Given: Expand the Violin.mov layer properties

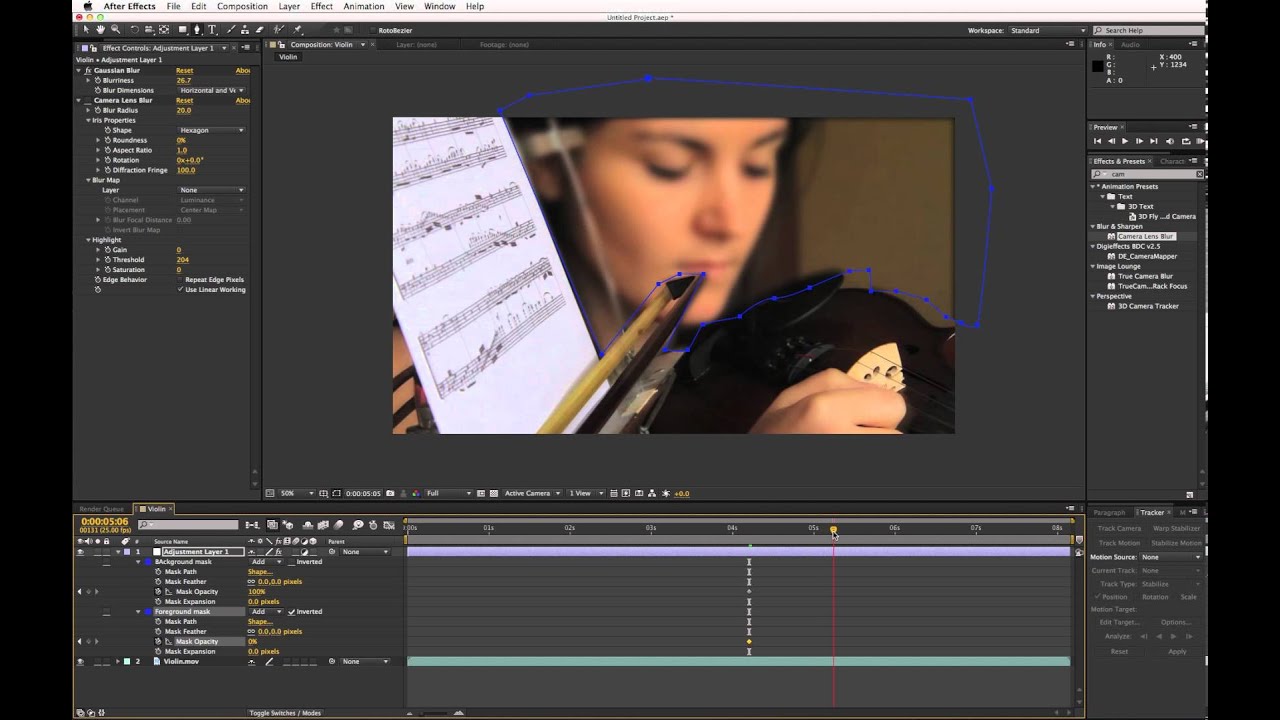Looking at the screenshot, I should 118,662.
